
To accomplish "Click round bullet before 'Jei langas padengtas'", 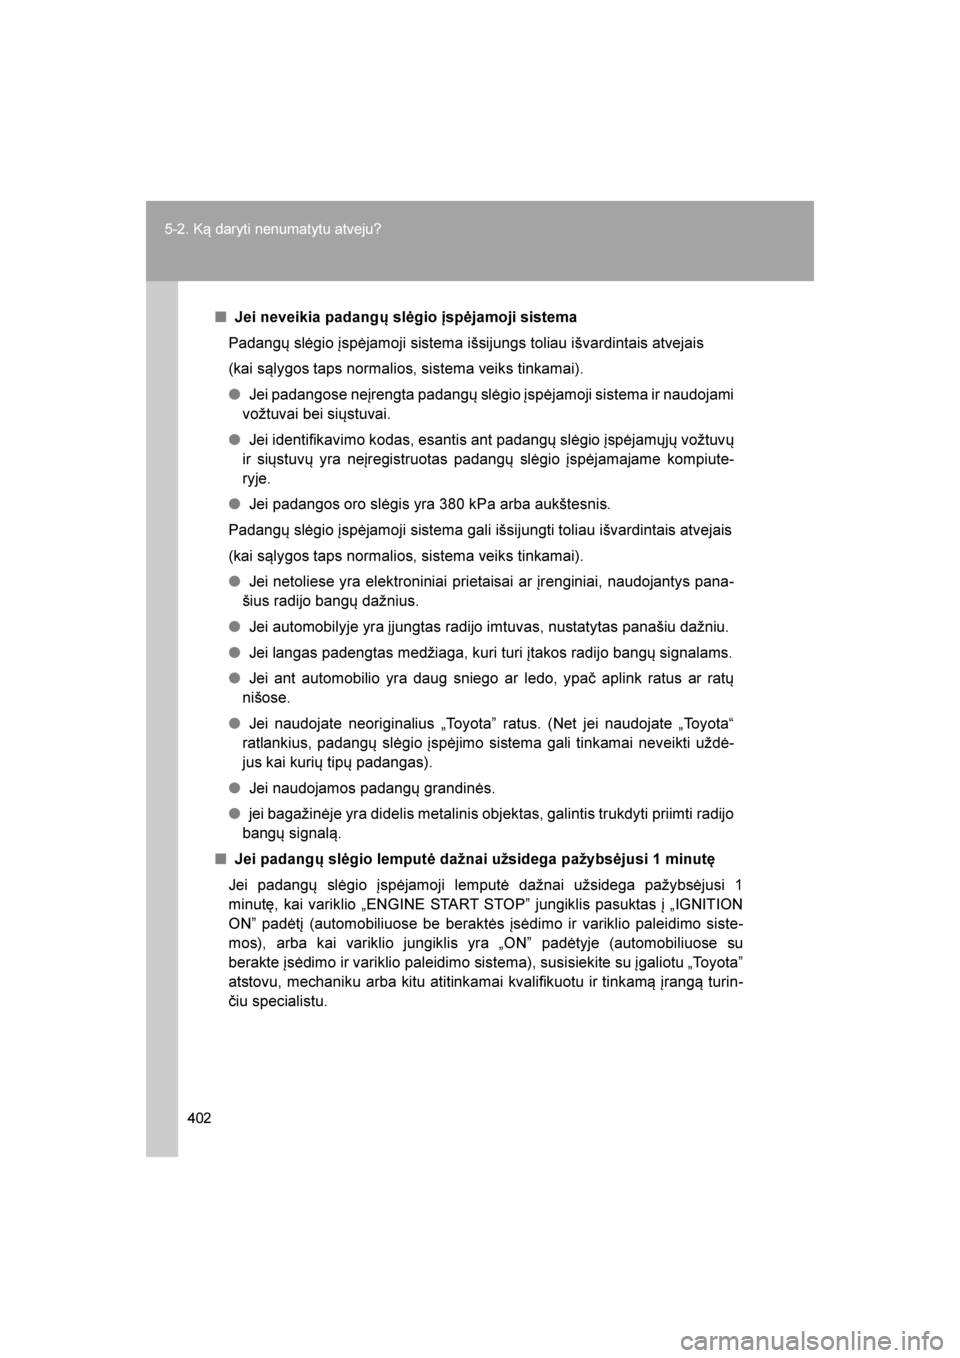I will 234,653.
